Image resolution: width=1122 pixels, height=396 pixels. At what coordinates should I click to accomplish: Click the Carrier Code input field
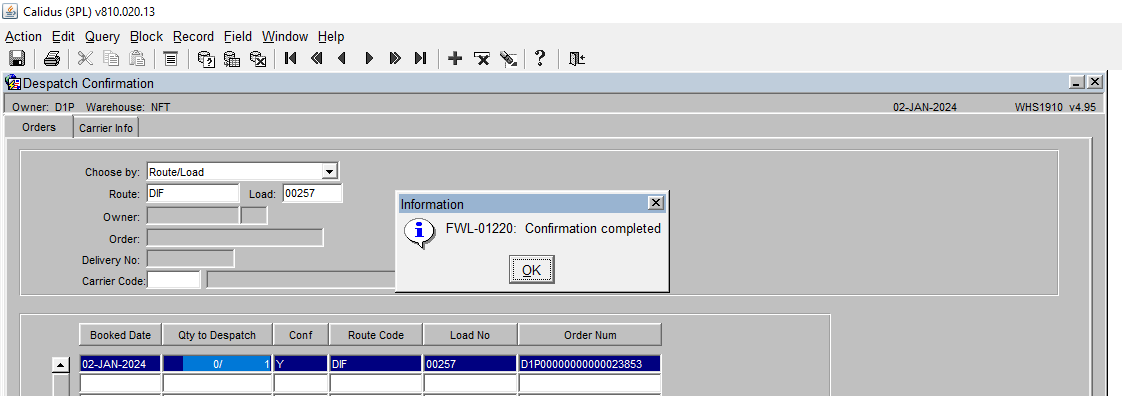pyautogui.click(x=174, y=280)
